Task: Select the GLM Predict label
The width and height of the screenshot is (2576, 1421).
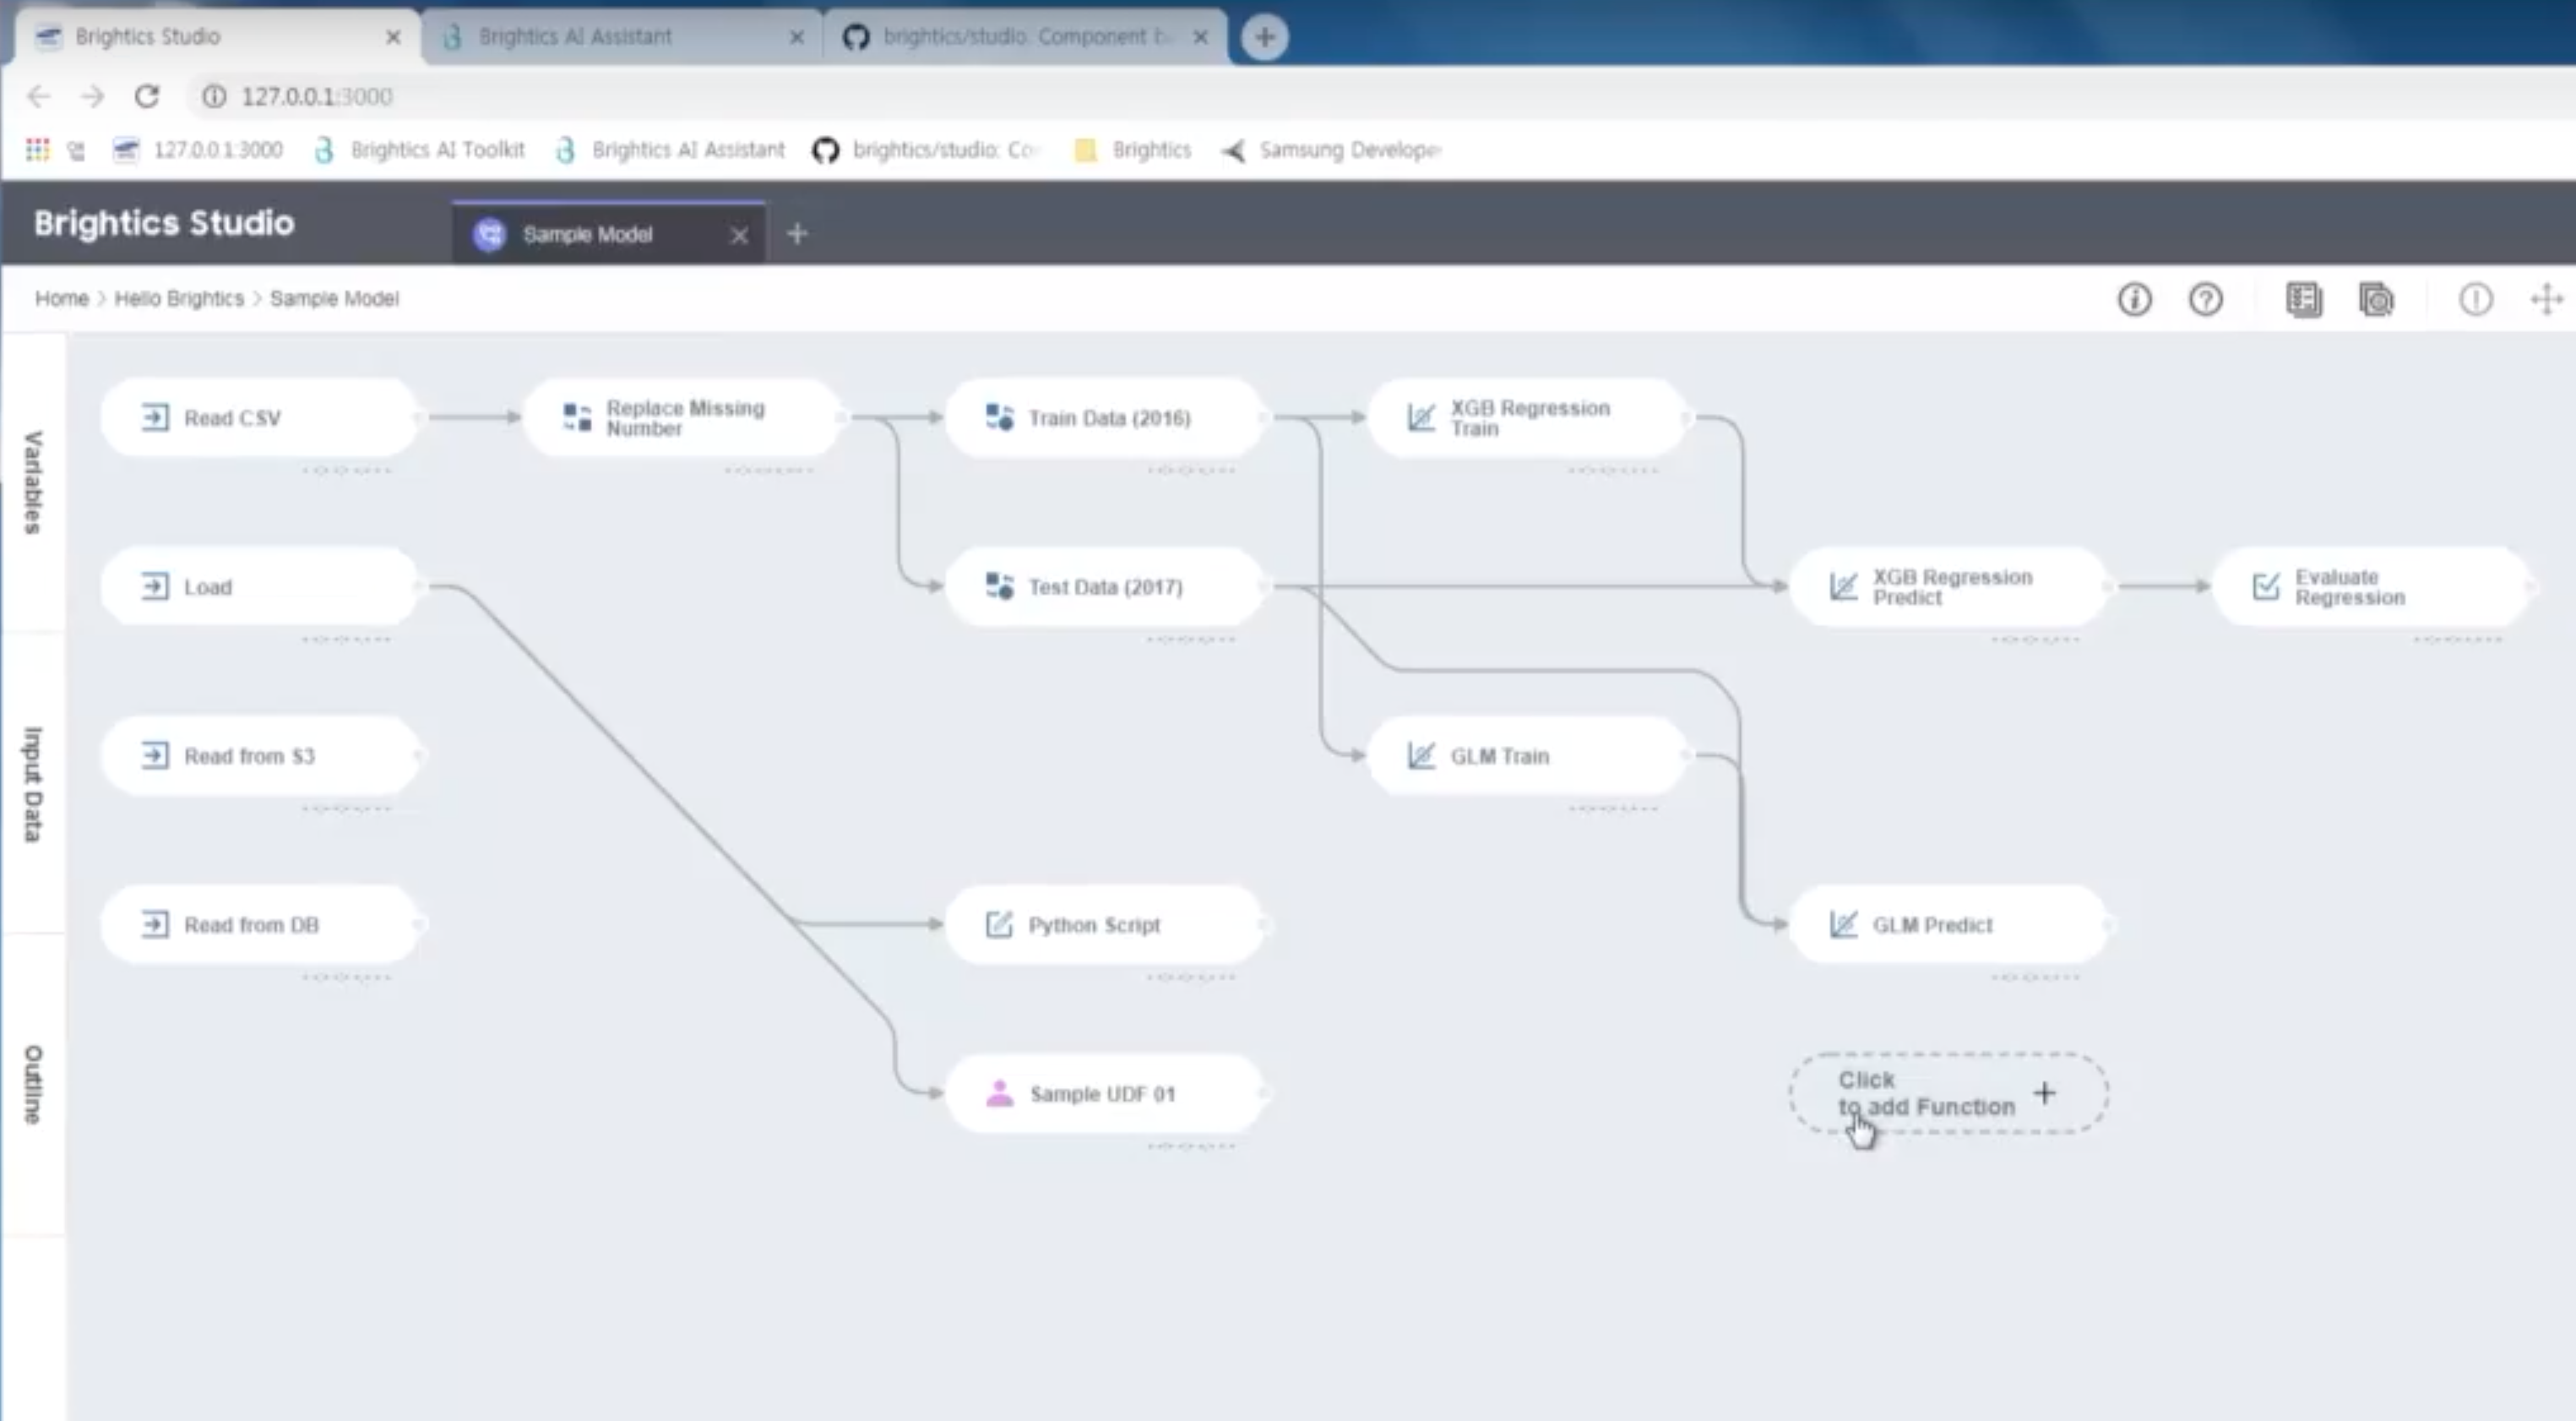Action: [x=1932, y=925]
